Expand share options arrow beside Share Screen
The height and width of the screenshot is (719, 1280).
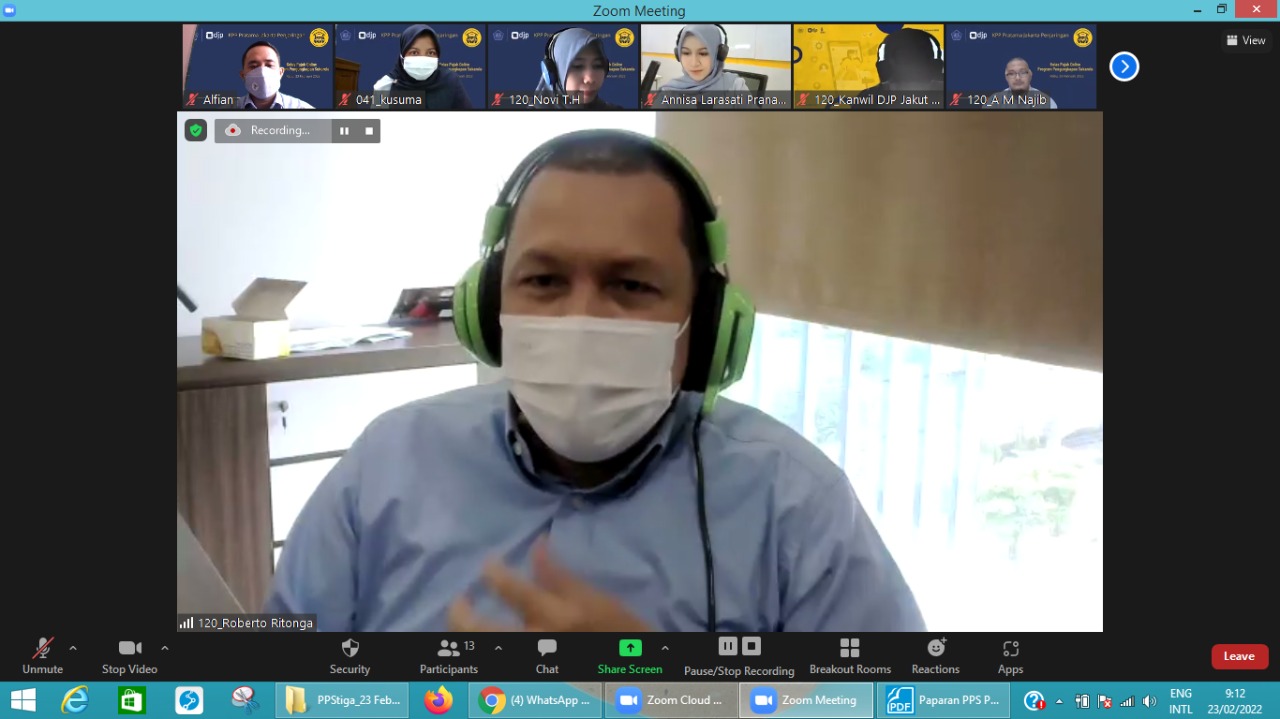(665, 648)
